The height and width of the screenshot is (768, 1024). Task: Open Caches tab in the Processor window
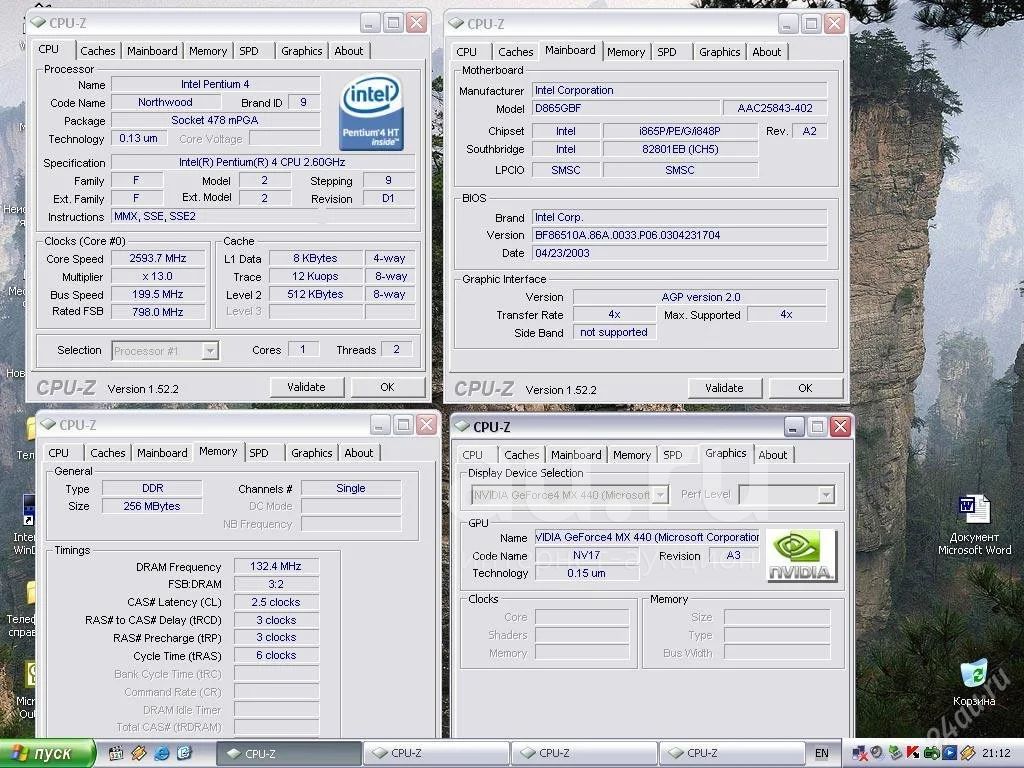(97, 51)
